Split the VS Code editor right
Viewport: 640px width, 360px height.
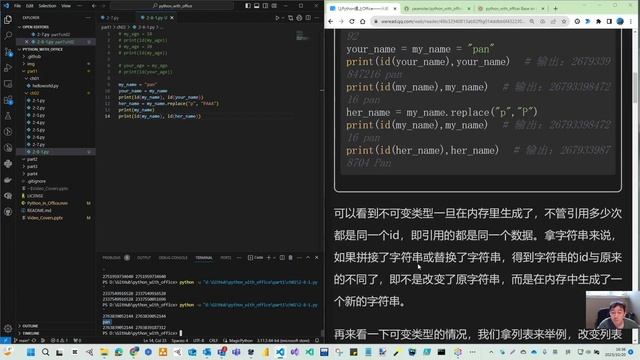tap(308, 18)
